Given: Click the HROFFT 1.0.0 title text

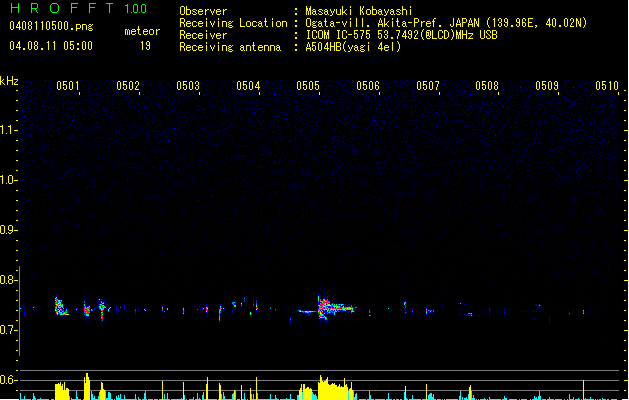Looking at the screenshot, I should [x=79, y=8].
